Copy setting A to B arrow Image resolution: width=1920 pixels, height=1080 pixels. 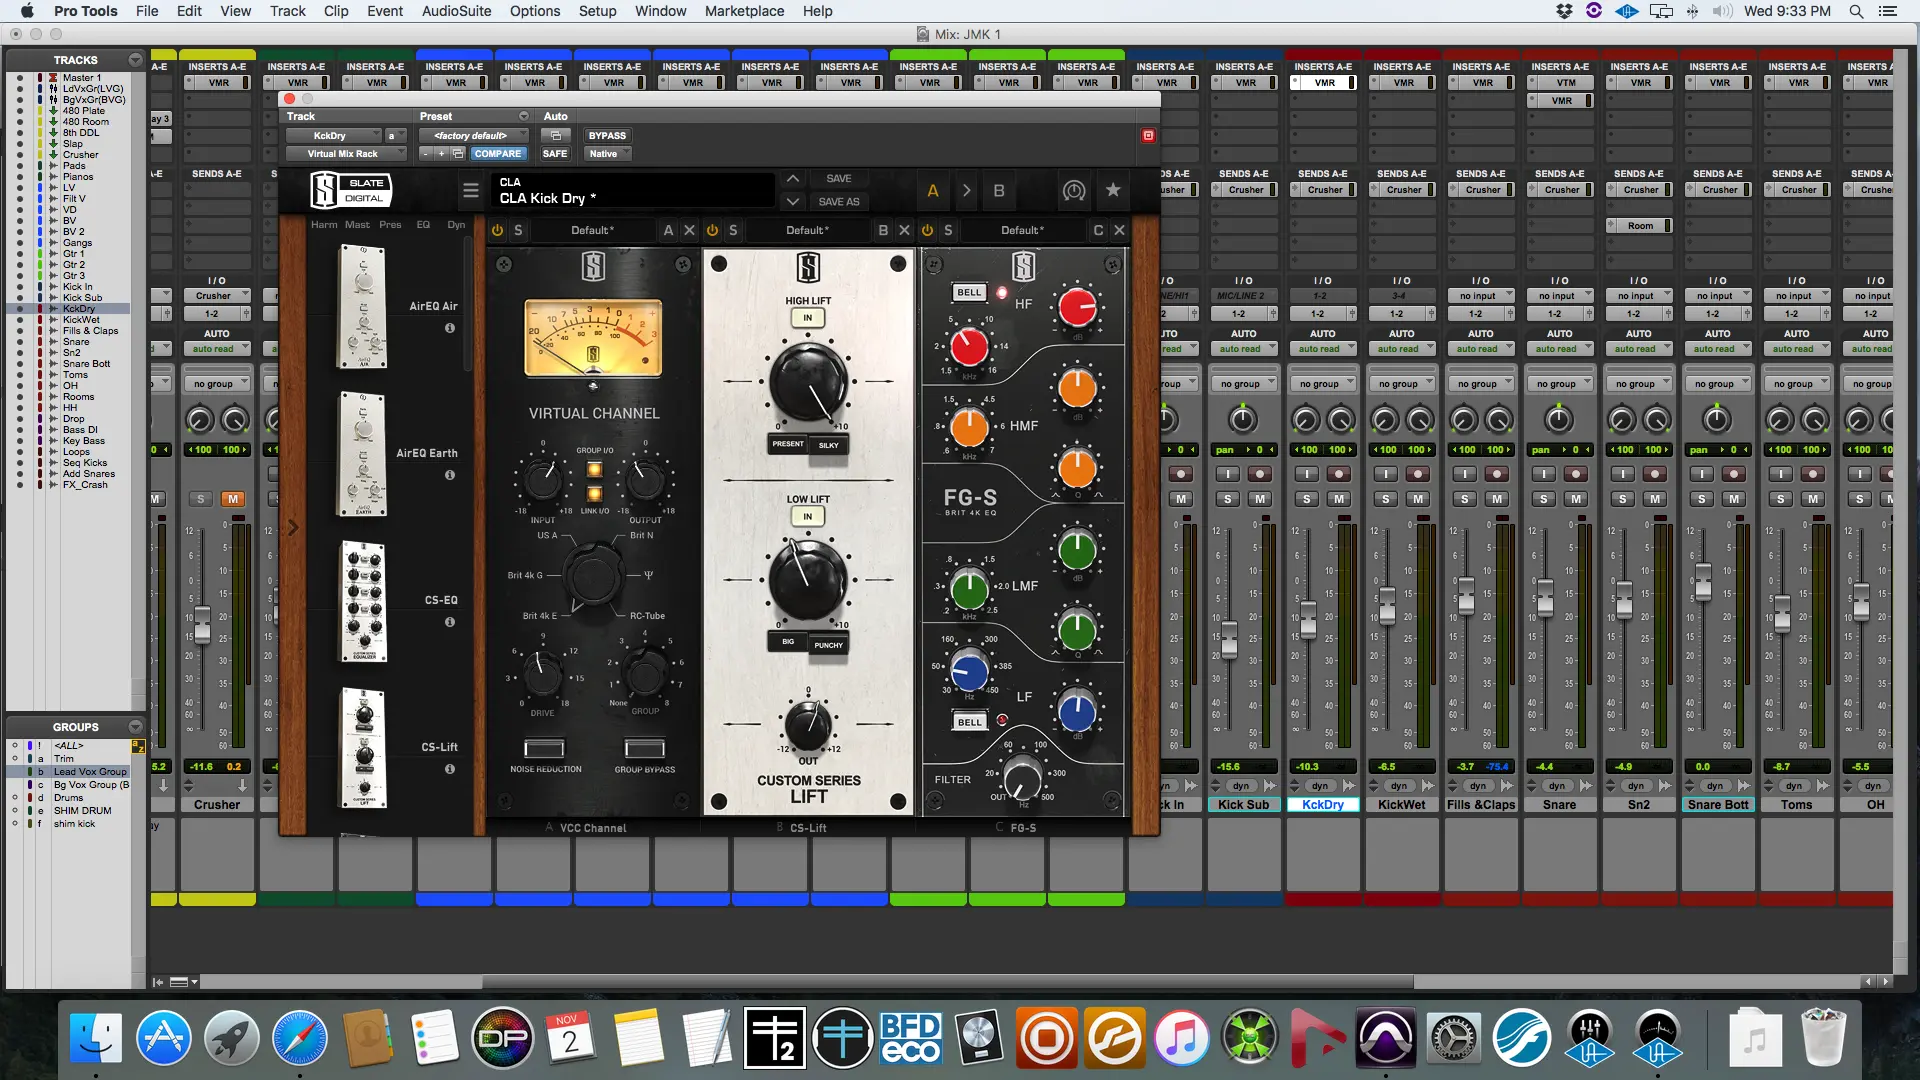(966, 190)
